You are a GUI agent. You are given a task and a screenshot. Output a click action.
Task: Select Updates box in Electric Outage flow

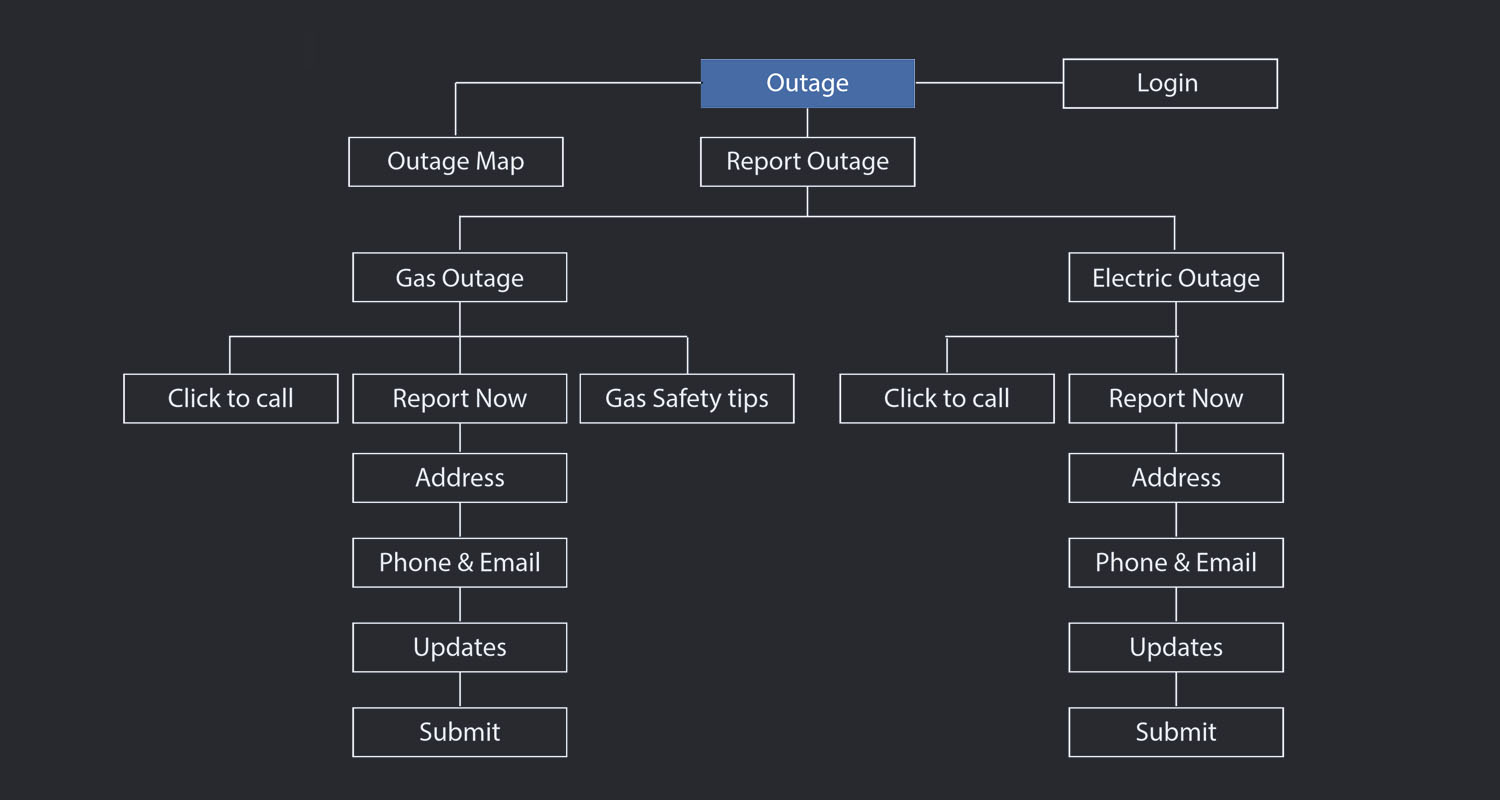tap(1175, 648)
